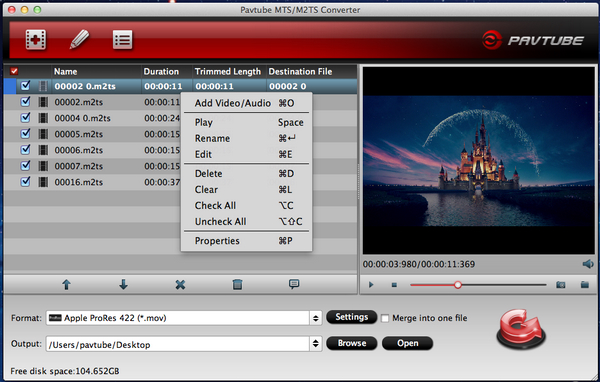Select Clear in the context menu
The image size is (600, 382).
click(246, 189)
